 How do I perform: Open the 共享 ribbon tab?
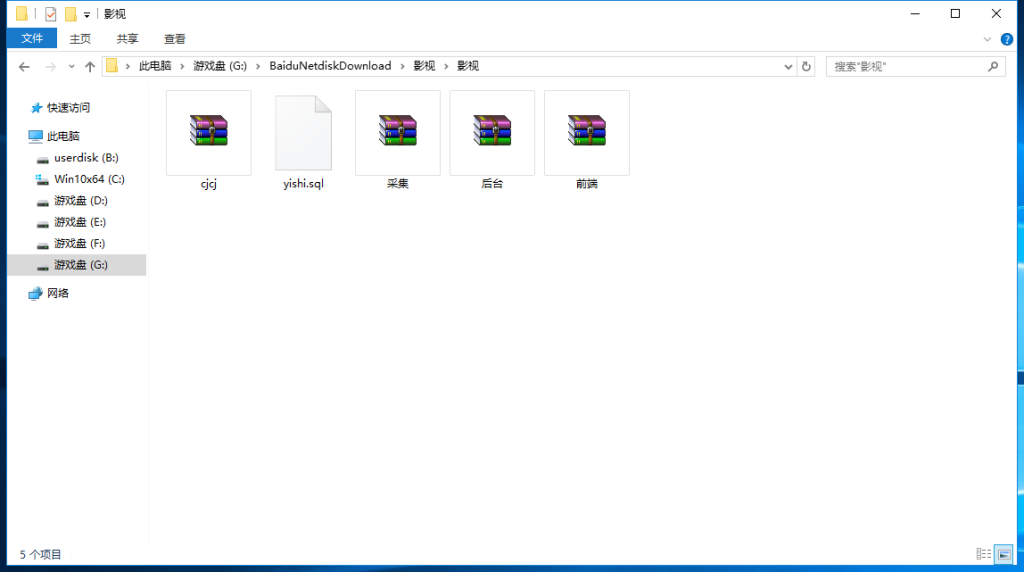[x=127, y=39]
